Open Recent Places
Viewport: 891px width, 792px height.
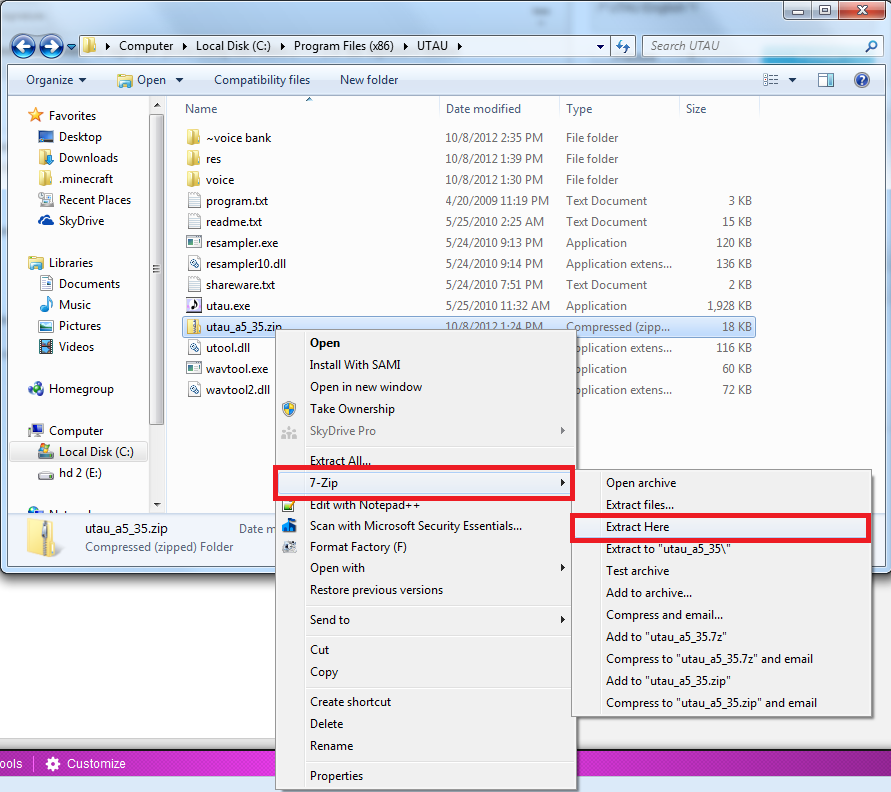(84, 200)
